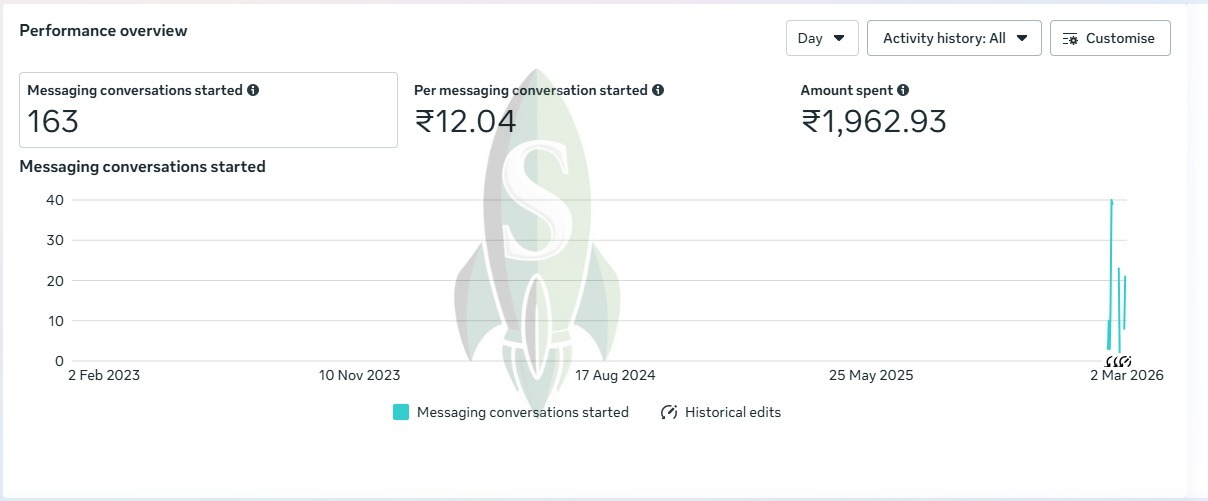Click info icon beside Messaging conversations started metric

[253, 90]
